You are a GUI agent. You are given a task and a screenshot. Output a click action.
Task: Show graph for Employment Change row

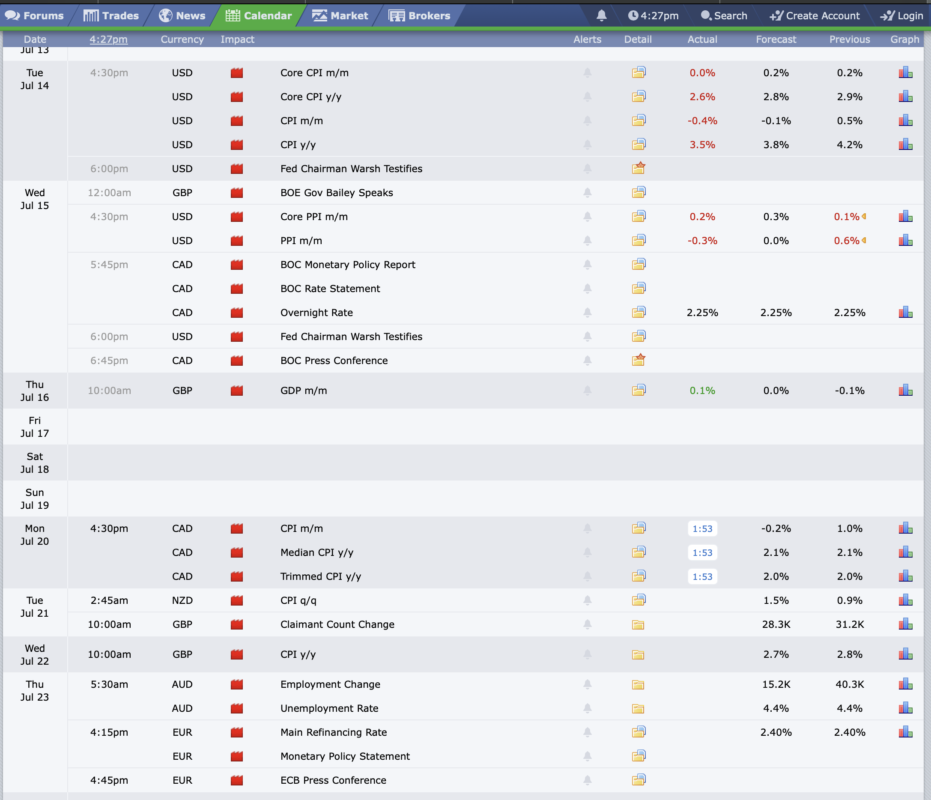click(905, 684)
